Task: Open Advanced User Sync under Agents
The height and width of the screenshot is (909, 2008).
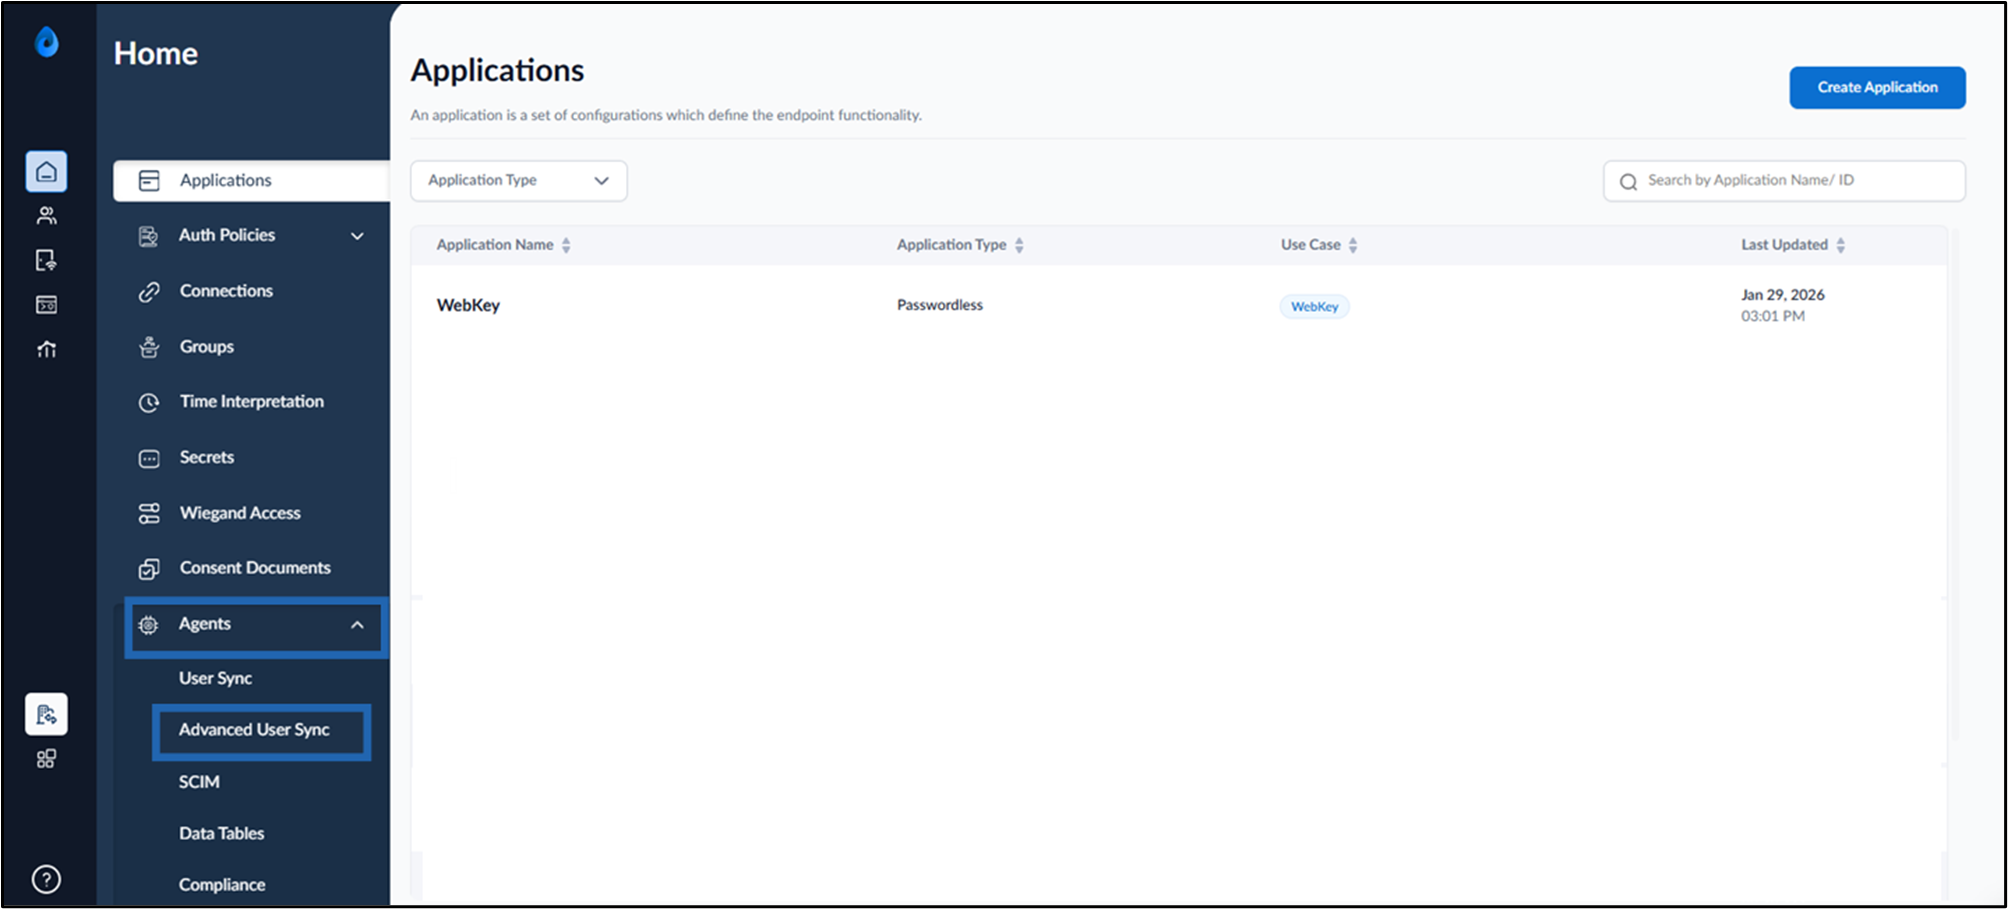Action: (x=254, y=730)
